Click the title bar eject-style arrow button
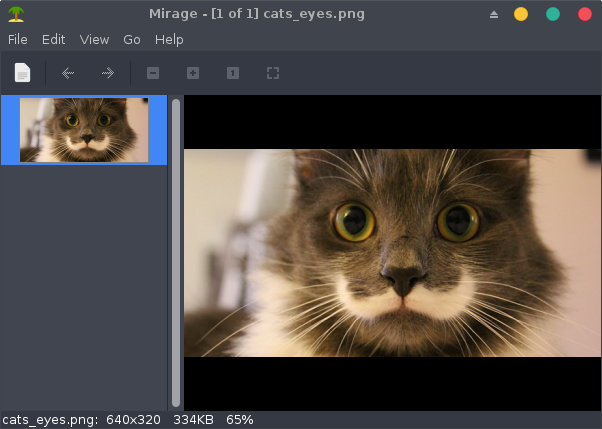The width and height of the screenshot is (602, 429). pyautogui.click(x=493, y=14)
